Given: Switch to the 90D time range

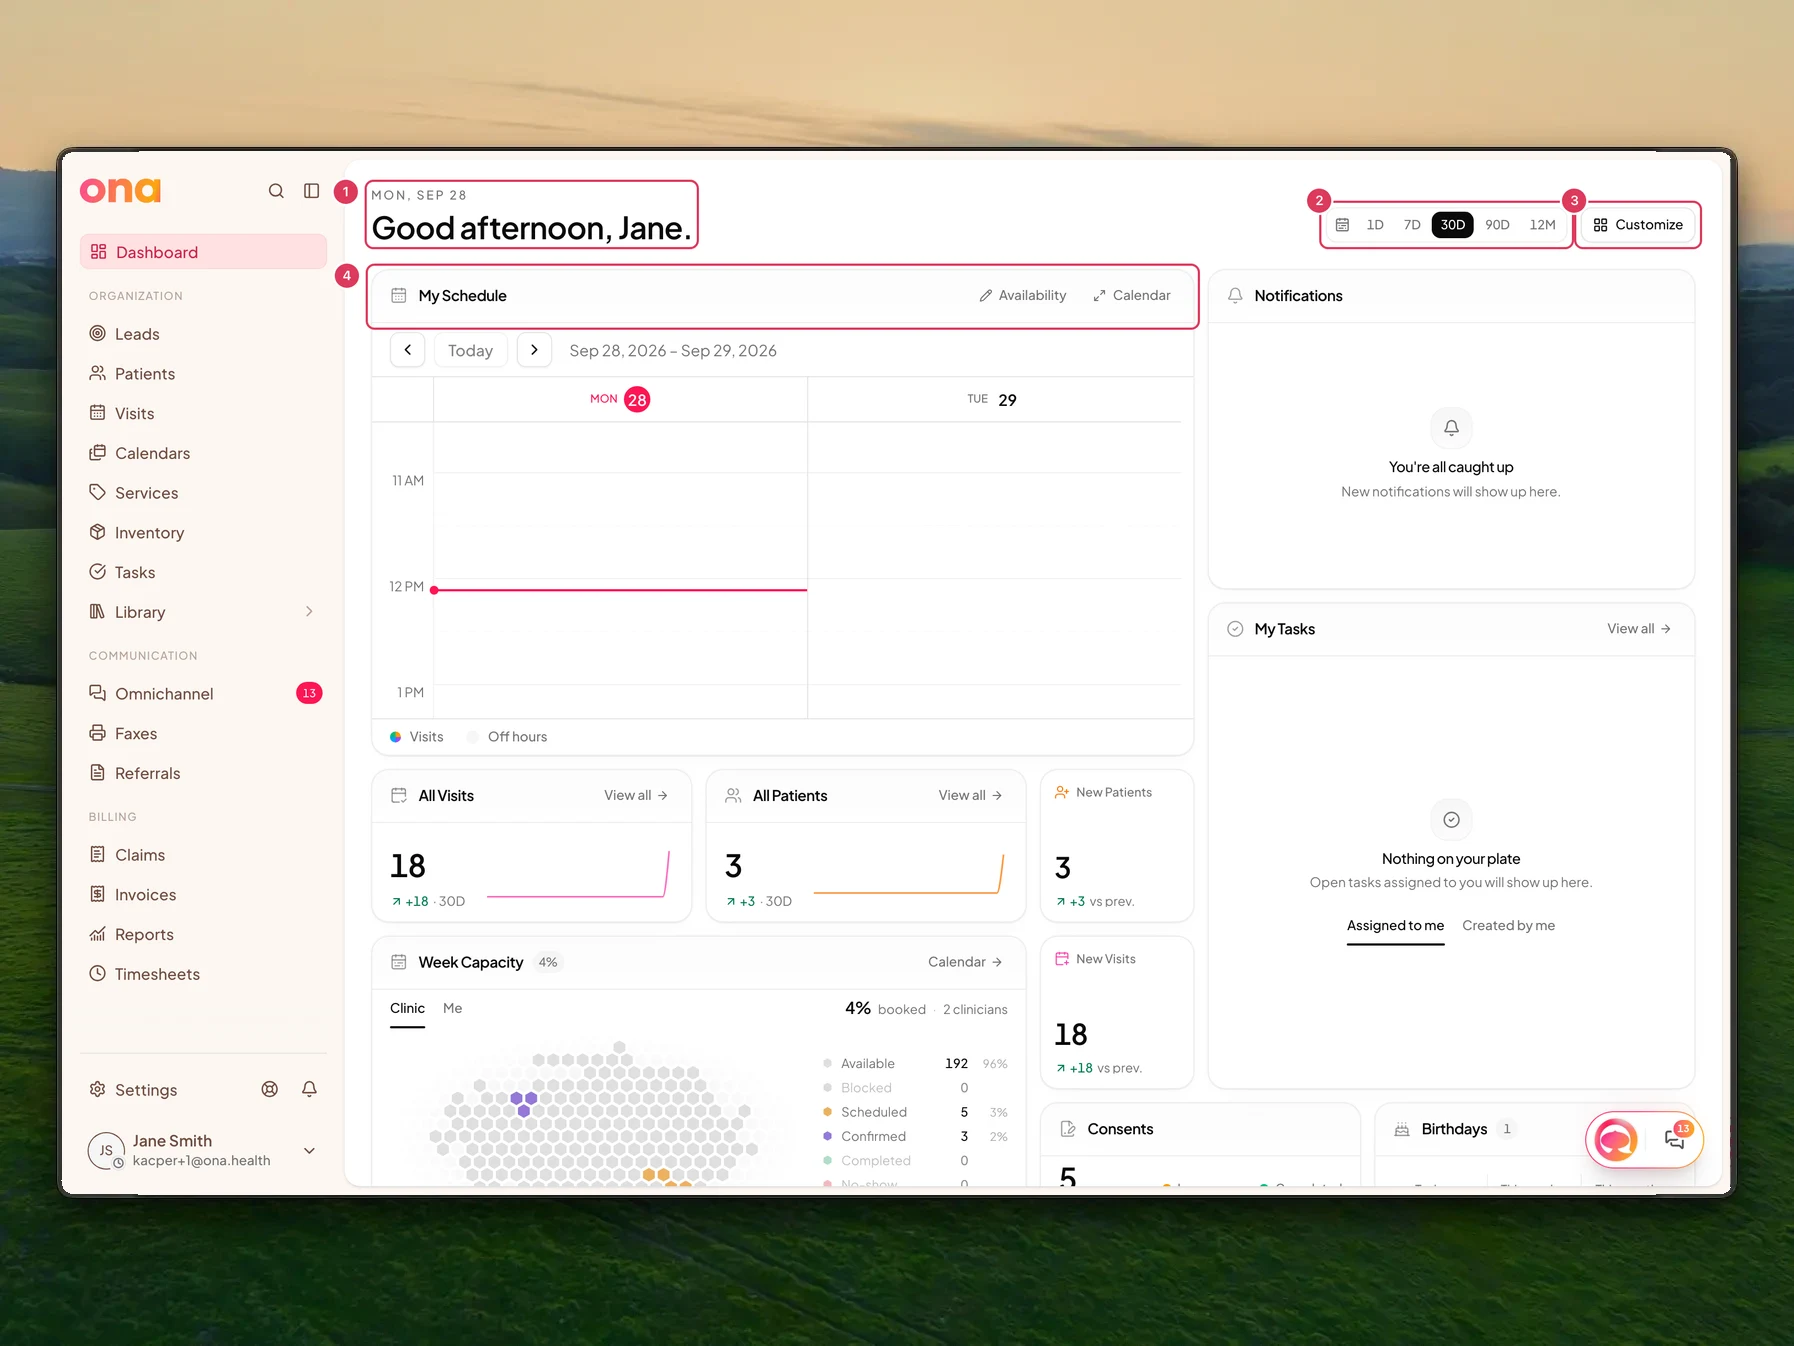Looking at the screenshot, I should tap(1497, 225).
